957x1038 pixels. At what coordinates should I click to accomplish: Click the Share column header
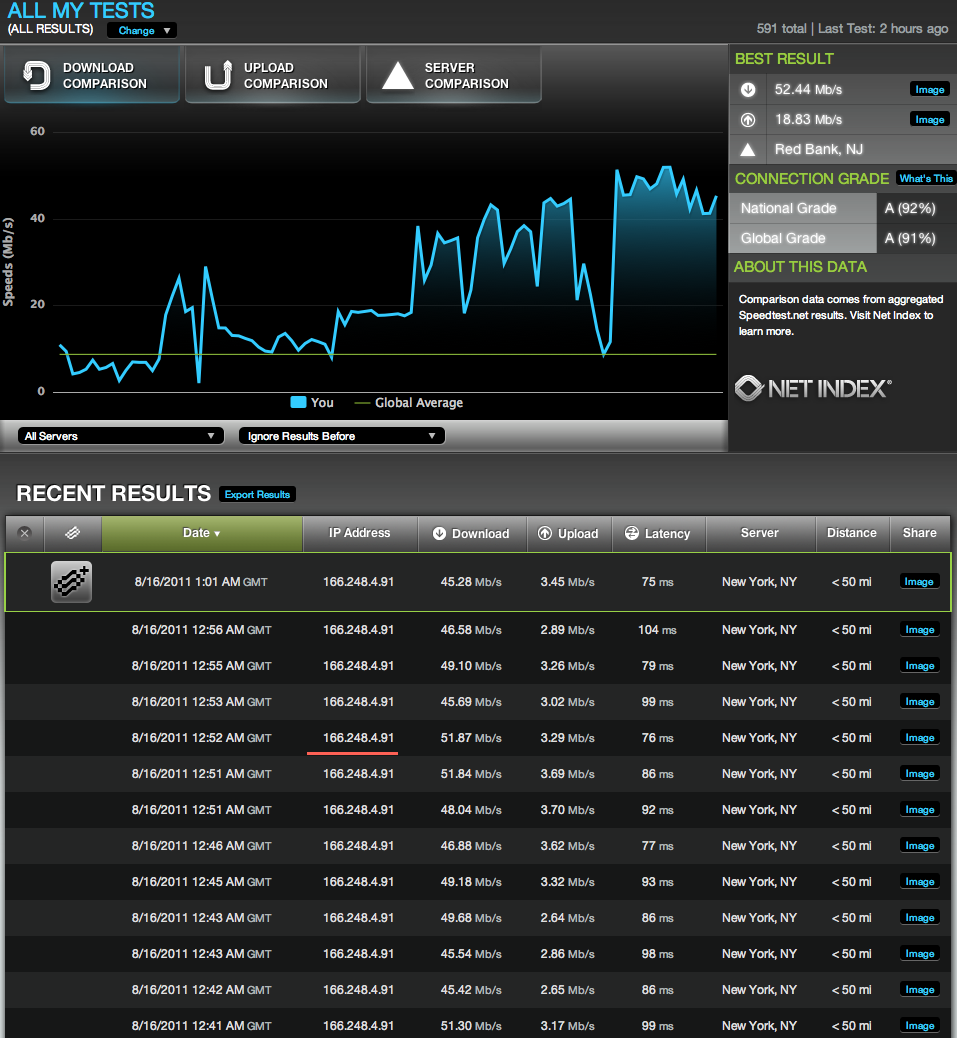pyautogui.click(x=920, y=533)
